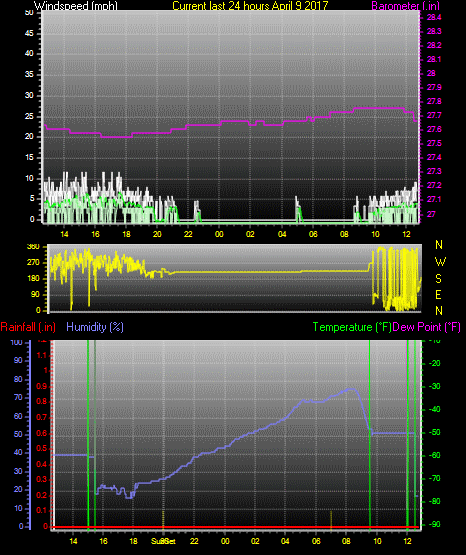Click the 100 value on humidity axis
The height and width of the screenshot is (555, 466).
coord(17,343)
